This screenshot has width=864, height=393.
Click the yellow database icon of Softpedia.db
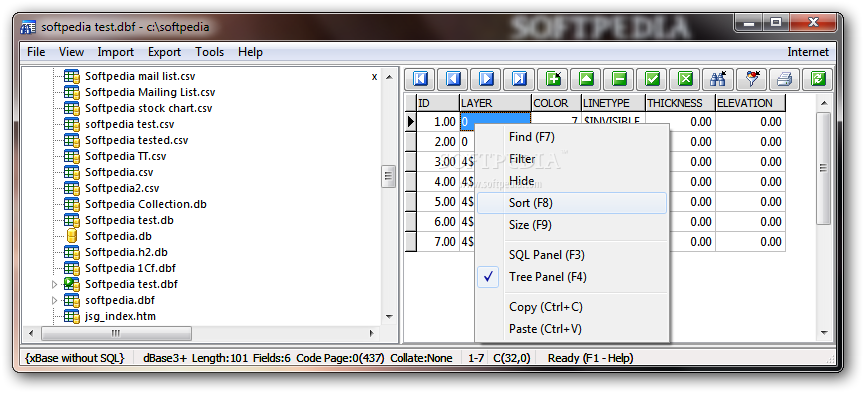tap(72, 236)
